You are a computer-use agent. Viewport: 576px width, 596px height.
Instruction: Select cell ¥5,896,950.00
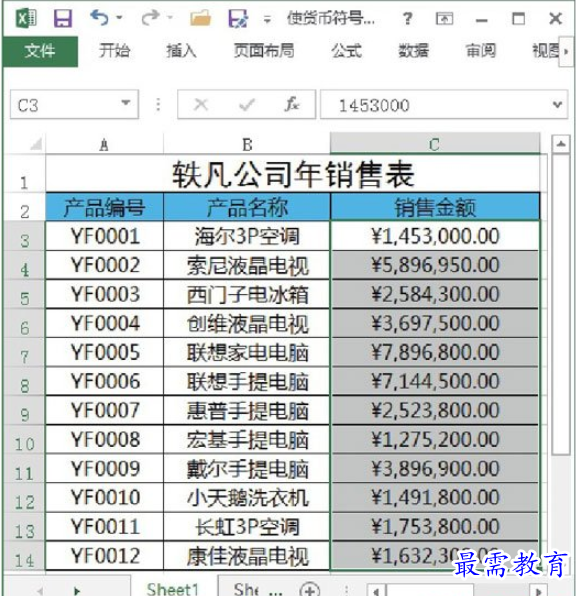(x=435, y=265)
